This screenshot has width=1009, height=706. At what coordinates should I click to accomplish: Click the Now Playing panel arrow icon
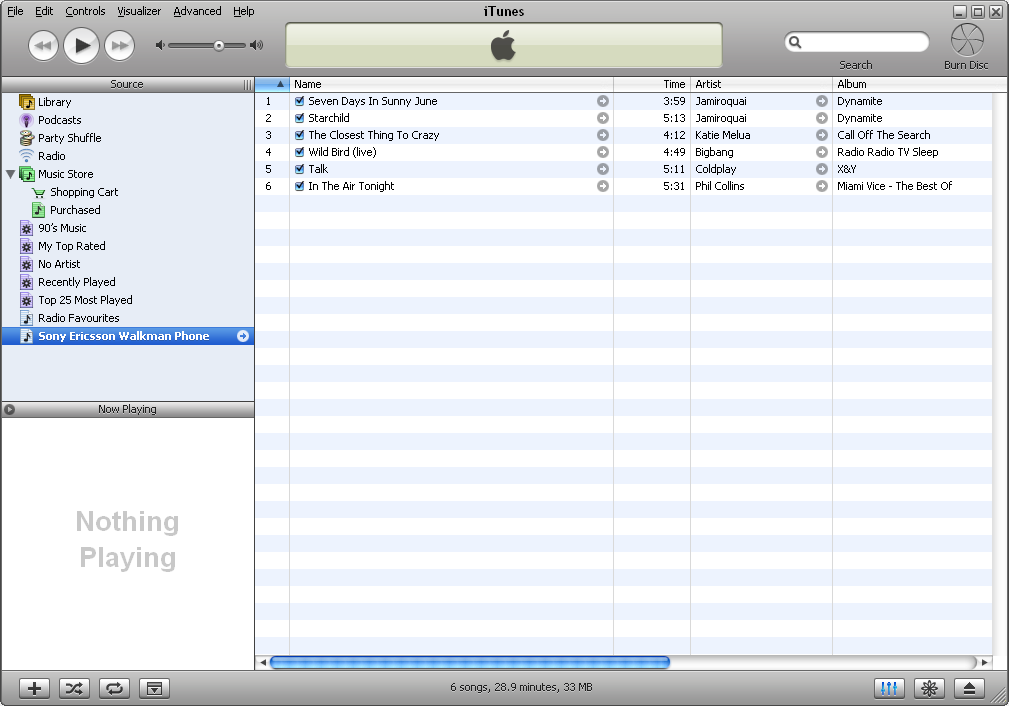tap(10, 409)
